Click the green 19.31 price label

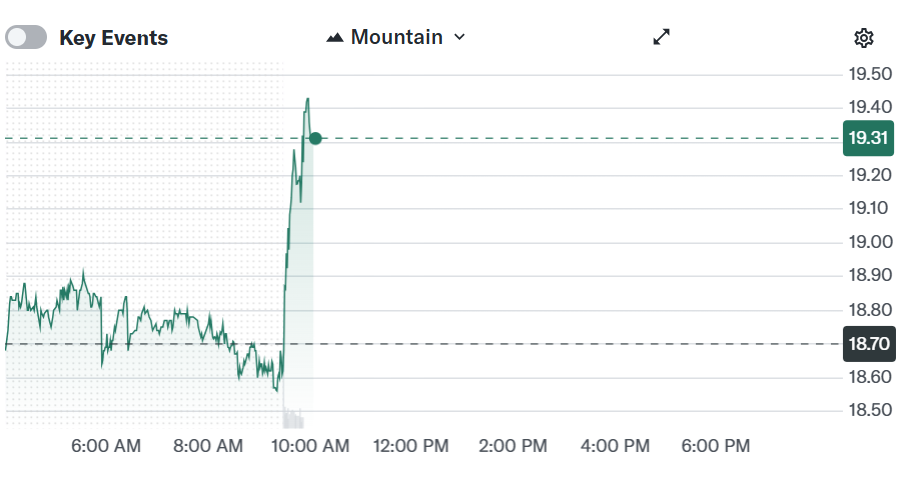click(868, 138)
